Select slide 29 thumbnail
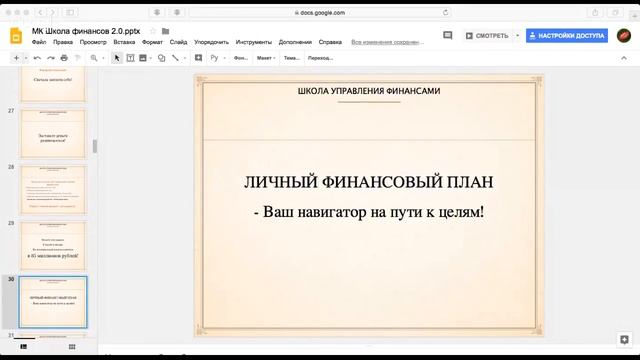The width and height of the screenshot is (640, 360). tap(53, 246)
